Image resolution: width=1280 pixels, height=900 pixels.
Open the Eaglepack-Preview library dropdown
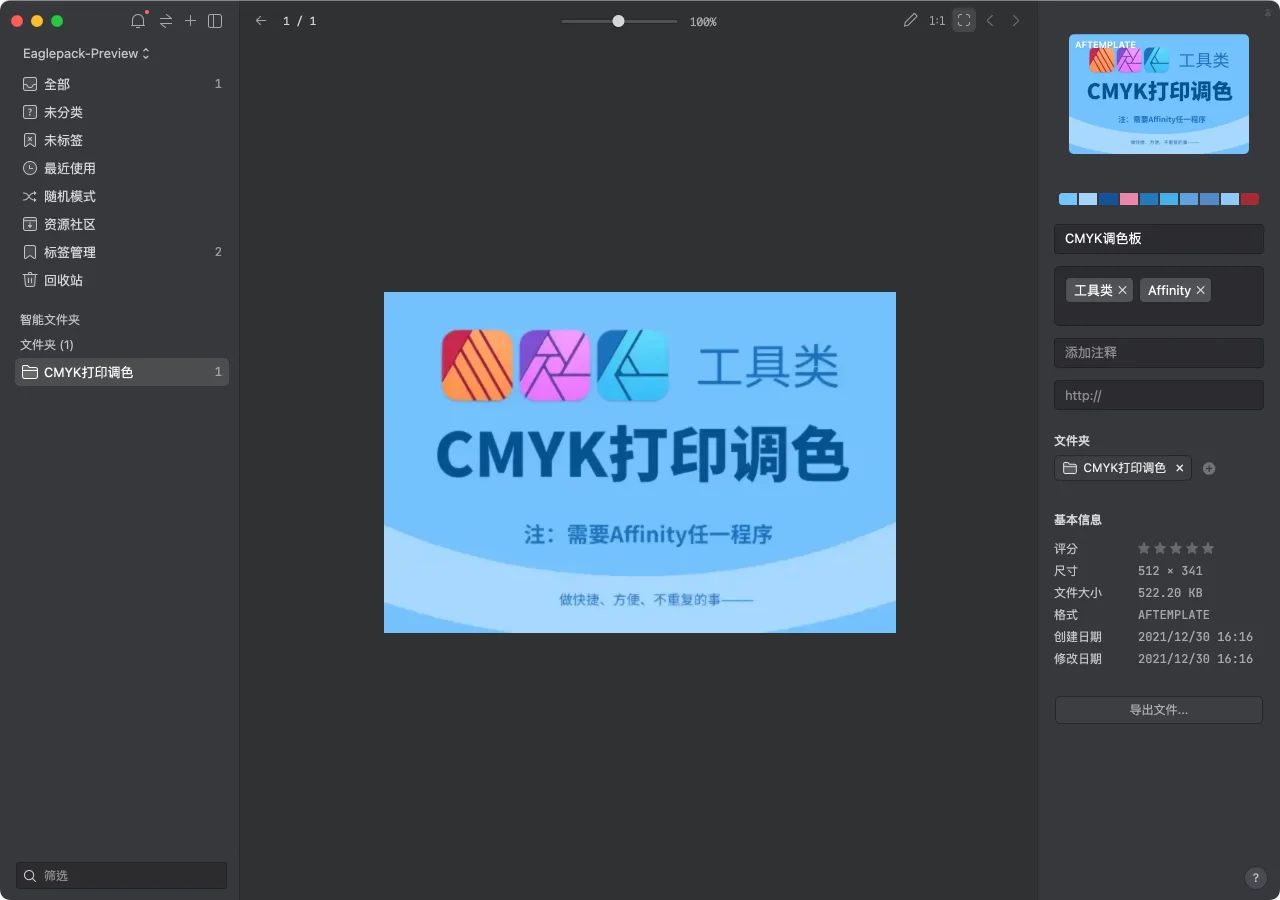click(x=87, y=53)
